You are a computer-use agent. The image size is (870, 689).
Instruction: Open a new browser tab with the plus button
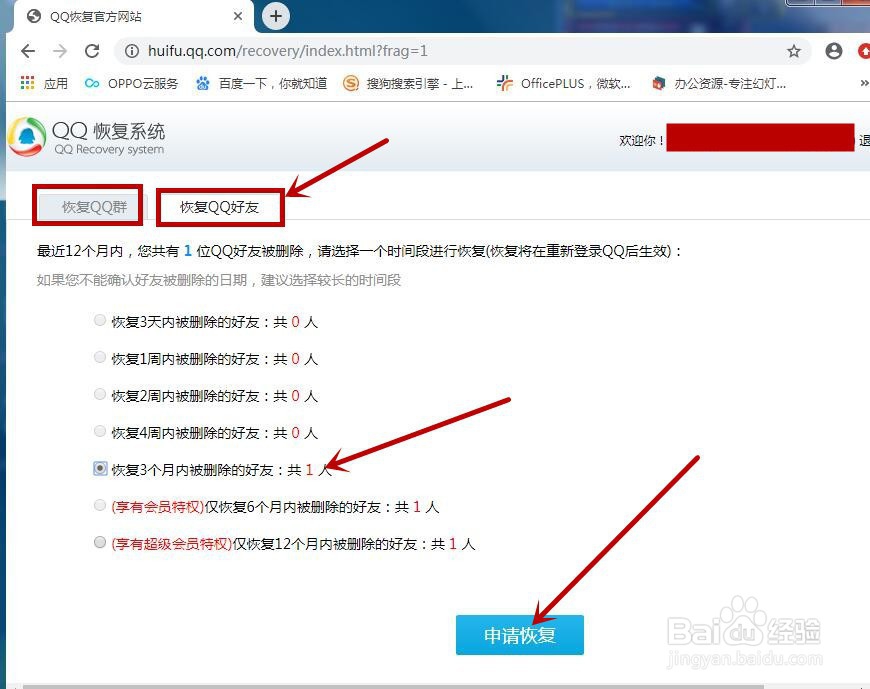point(274,16)
